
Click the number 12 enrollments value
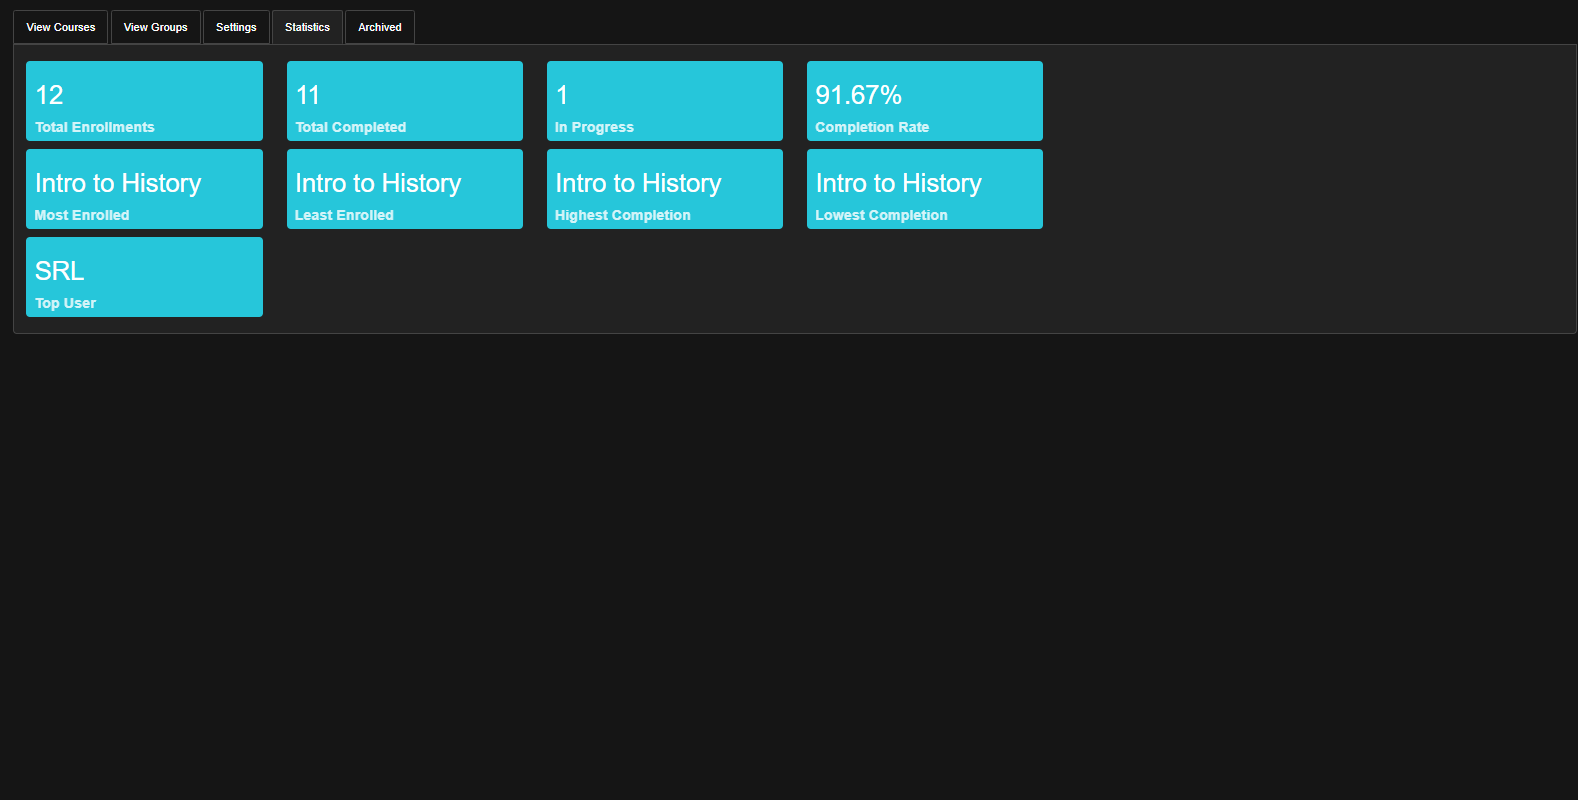coord(49,95)
